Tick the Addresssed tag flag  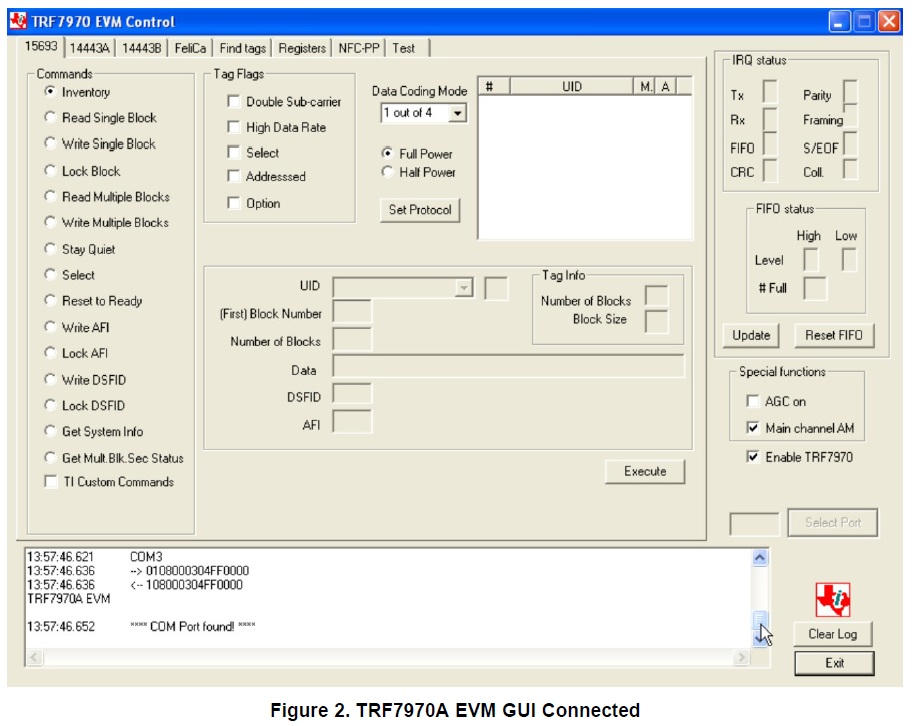pos(233,176)
